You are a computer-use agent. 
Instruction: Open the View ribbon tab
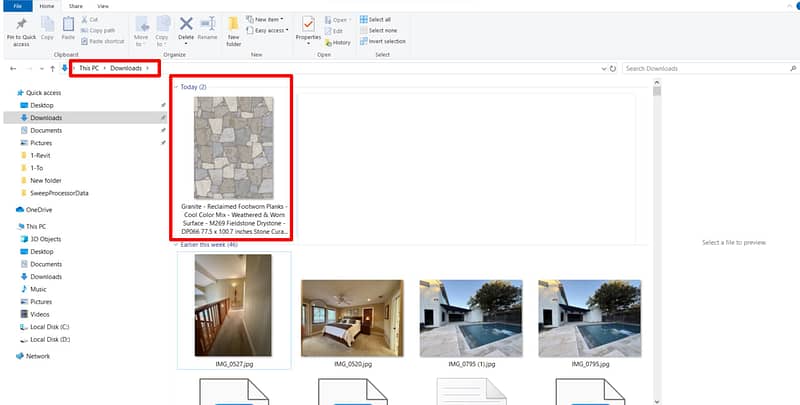point(103,5)
